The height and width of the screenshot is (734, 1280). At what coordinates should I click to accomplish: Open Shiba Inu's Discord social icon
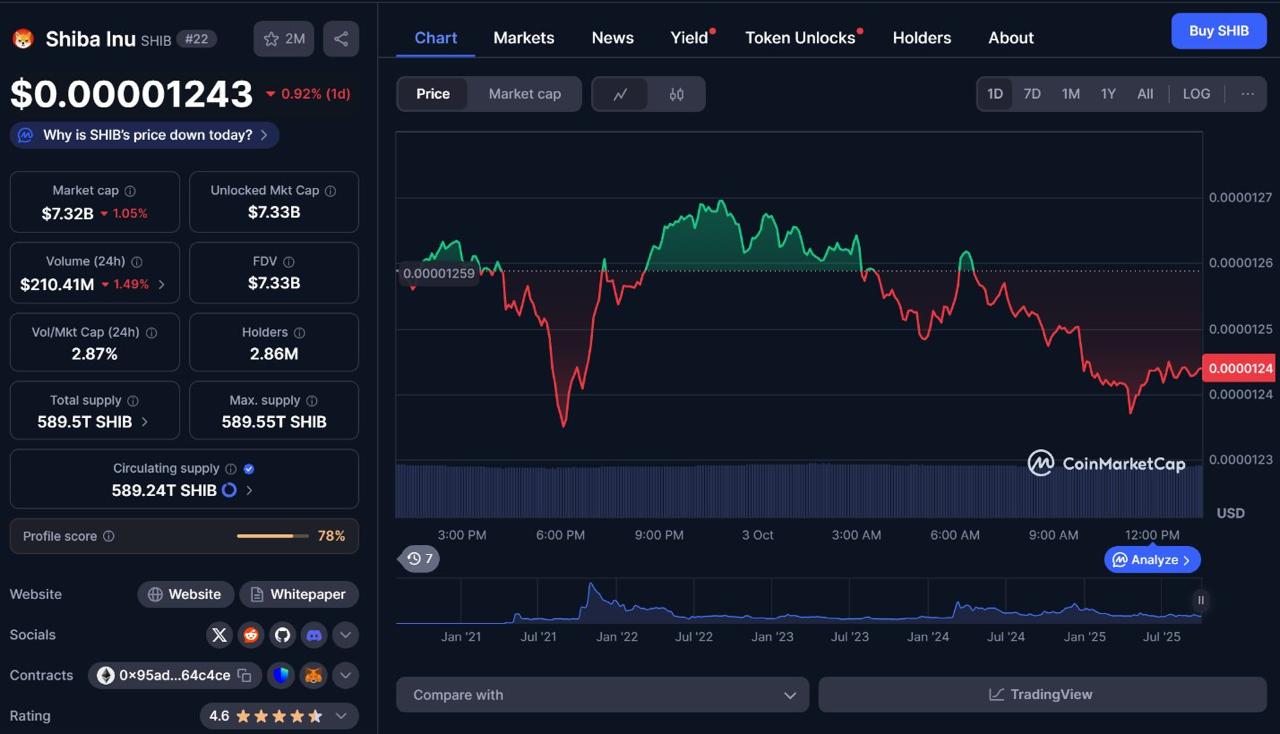pos(313,635)
